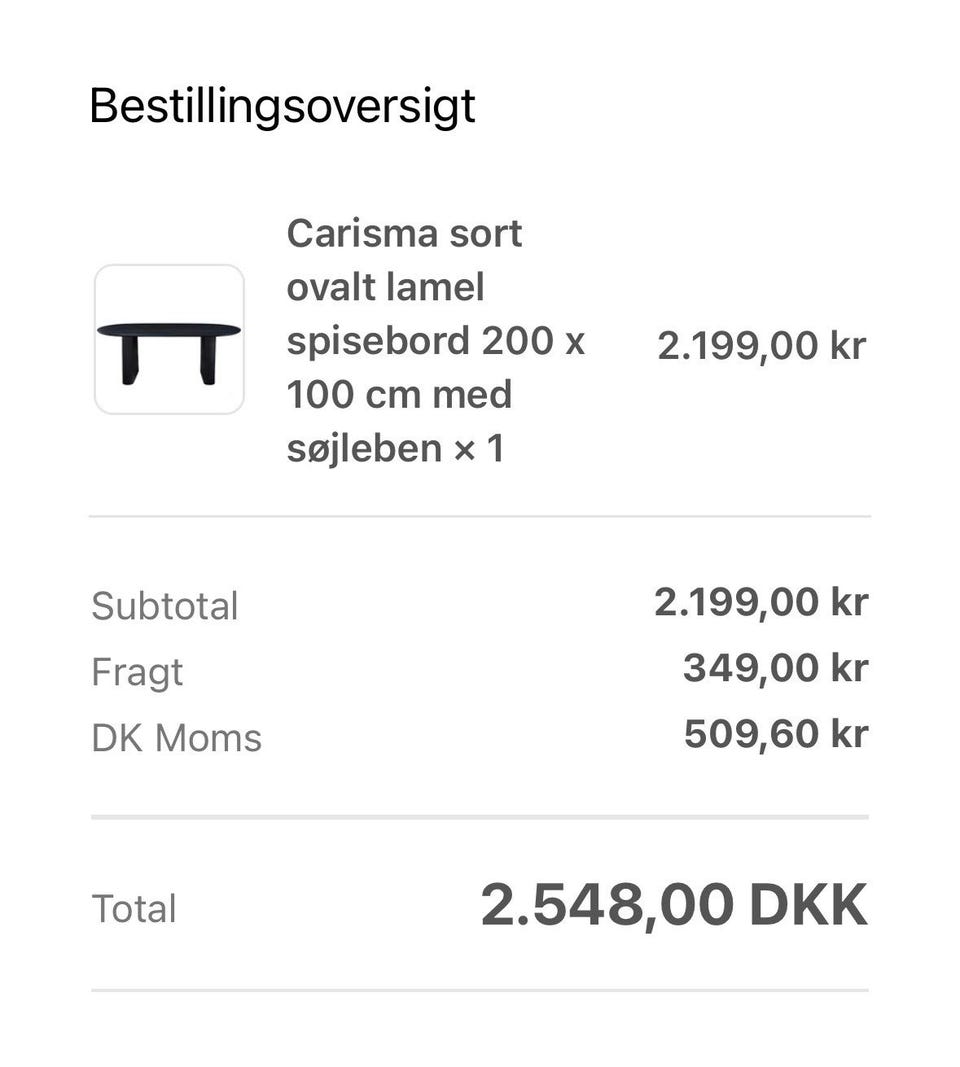
Task: Click the VAT amount 509,60 kr
Action: (776, 734)
